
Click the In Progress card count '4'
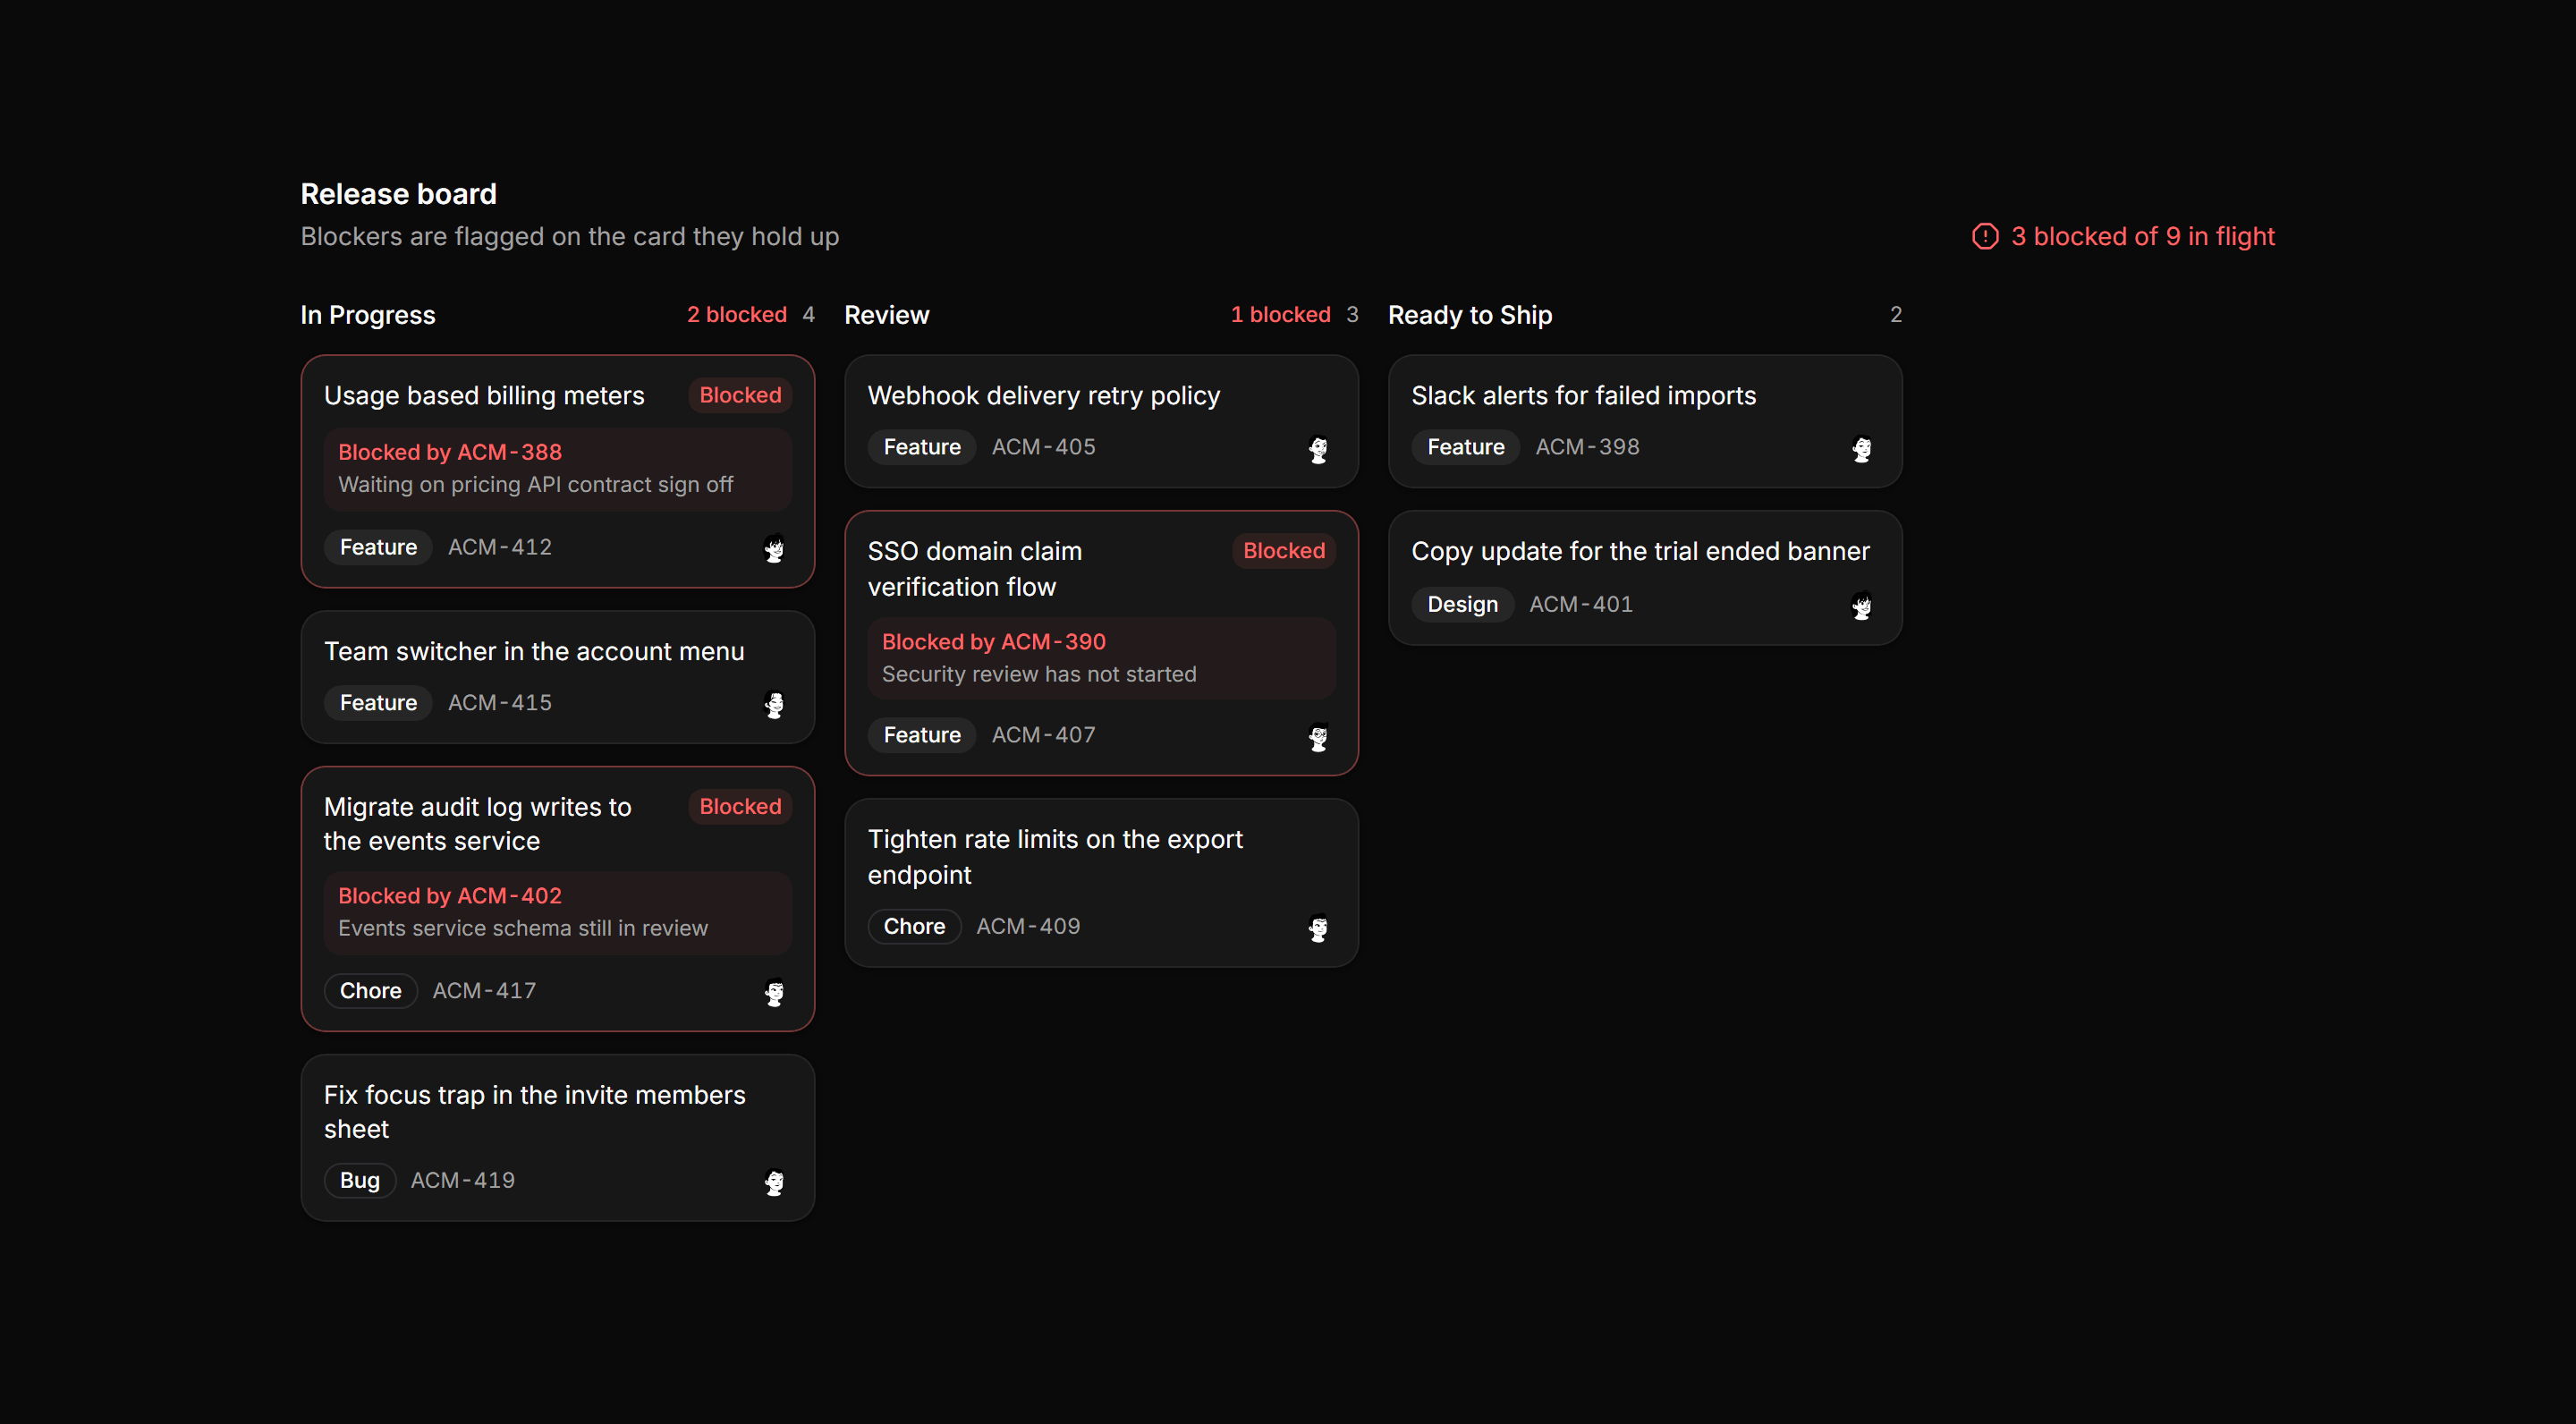click(x=809, y=315)
